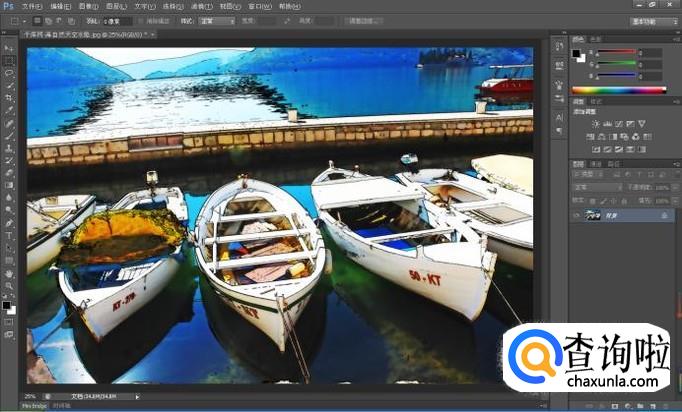
Task: Select the Move tool
Action: pyautogui.click(x=9, y=48)
